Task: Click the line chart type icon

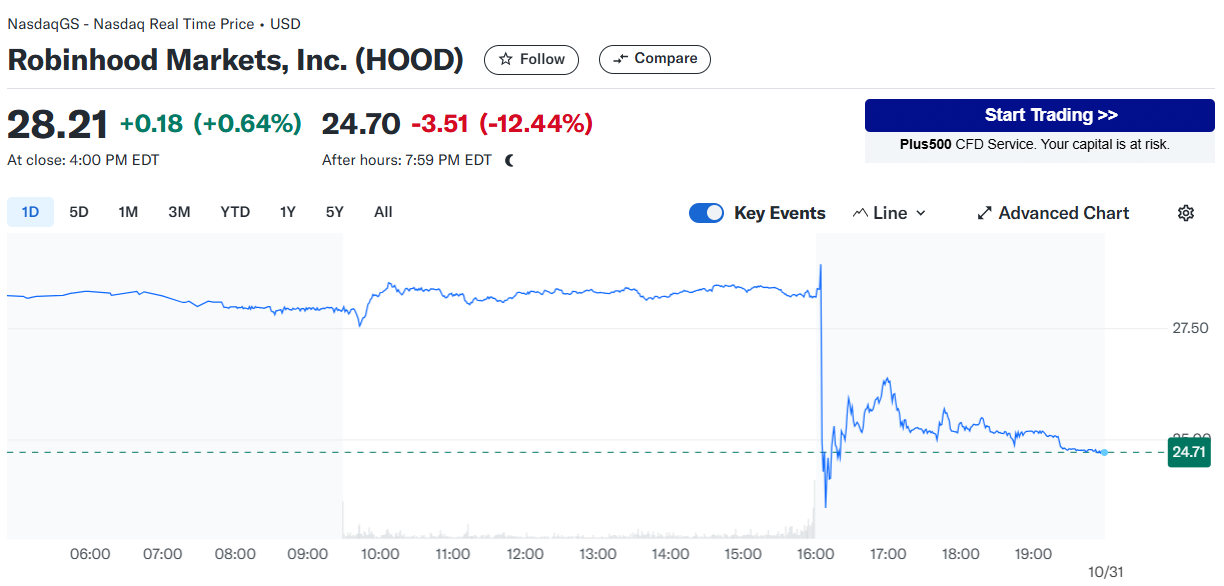Action: coord(860,213)
